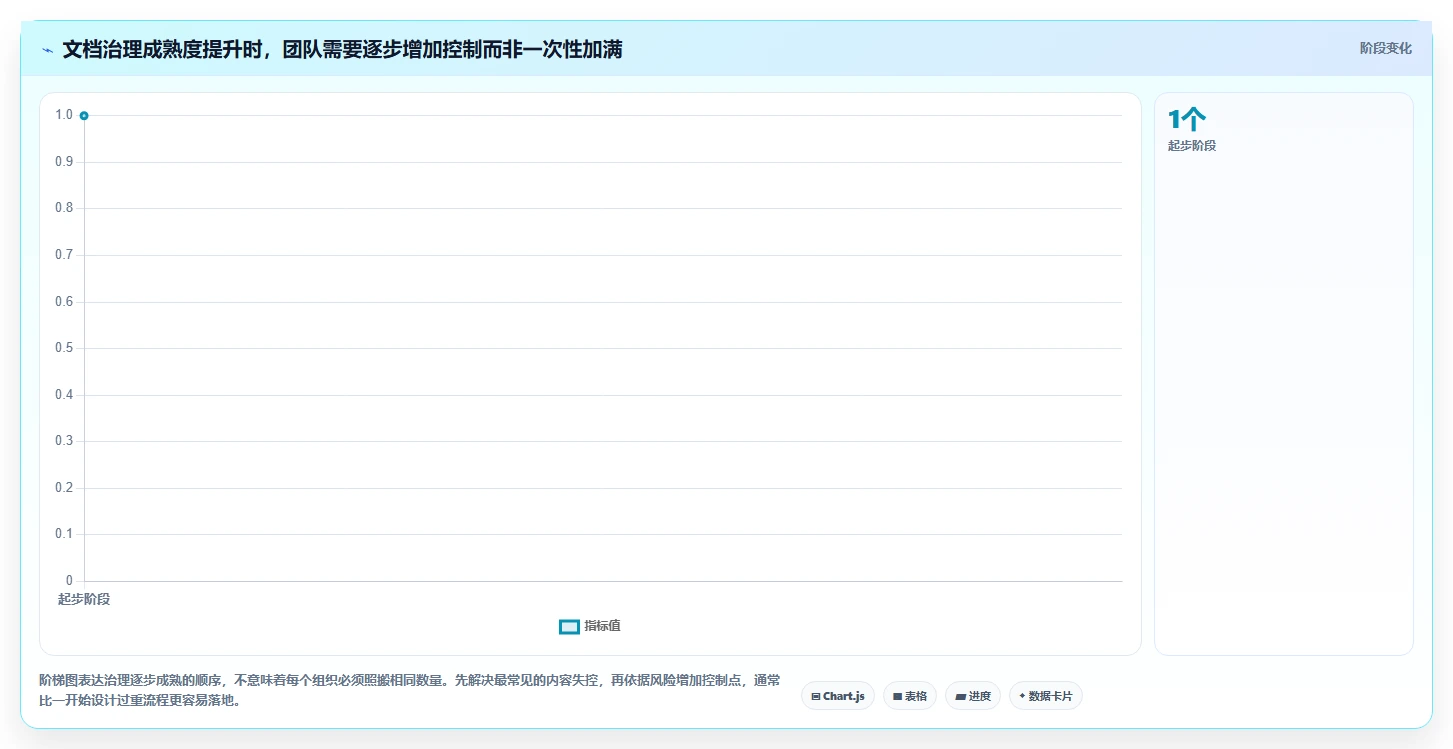This screenshot has width=1453, height=749.
Task: Click the 1个 stat value
Action: click(x=1187, y=120)
